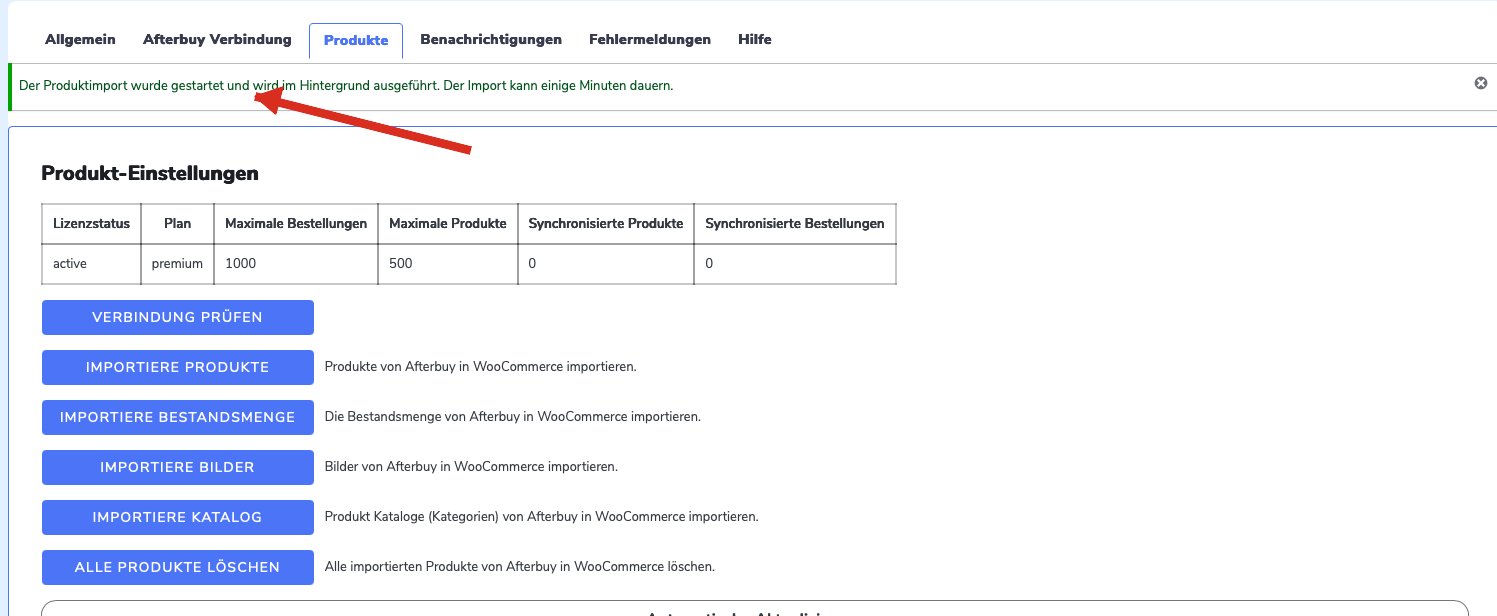Start import with IMPORTIERE PRODUKTE
The height and width of the screenshot is (616, 1497).
pos(177,367)
